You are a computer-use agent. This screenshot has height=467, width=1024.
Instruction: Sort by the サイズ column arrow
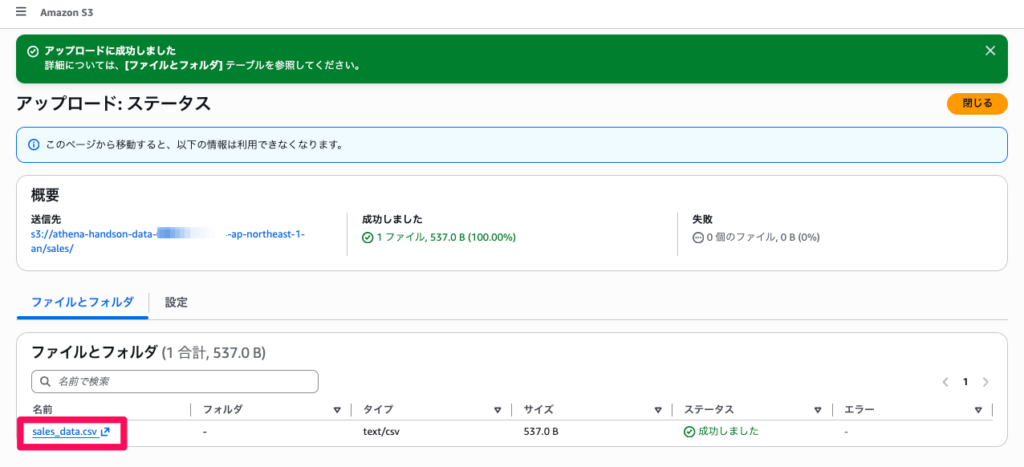[x=658, y=410]
